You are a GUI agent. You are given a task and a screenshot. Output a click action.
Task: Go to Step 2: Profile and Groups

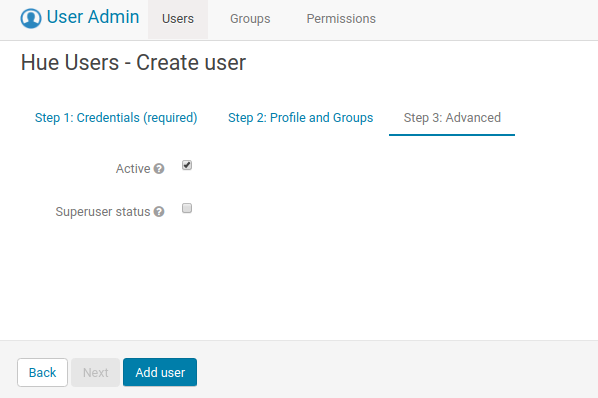tap(301, 118)
